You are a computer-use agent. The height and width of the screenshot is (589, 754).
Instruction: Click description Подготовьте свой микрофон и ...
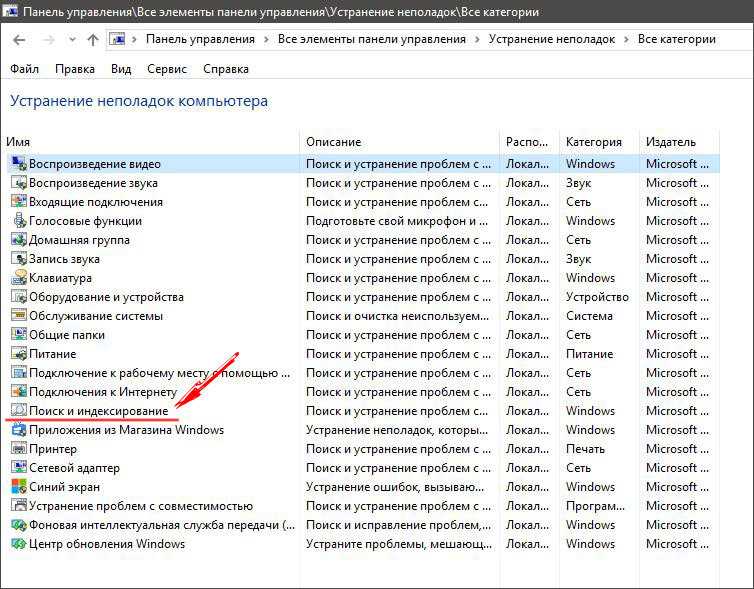(397, 221)
